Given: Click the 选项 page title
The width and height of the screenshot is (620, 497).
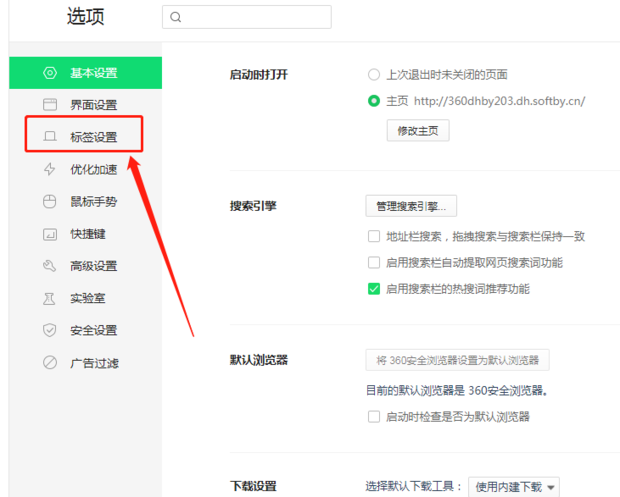Looking at the screenshot, I should [85, 17].
